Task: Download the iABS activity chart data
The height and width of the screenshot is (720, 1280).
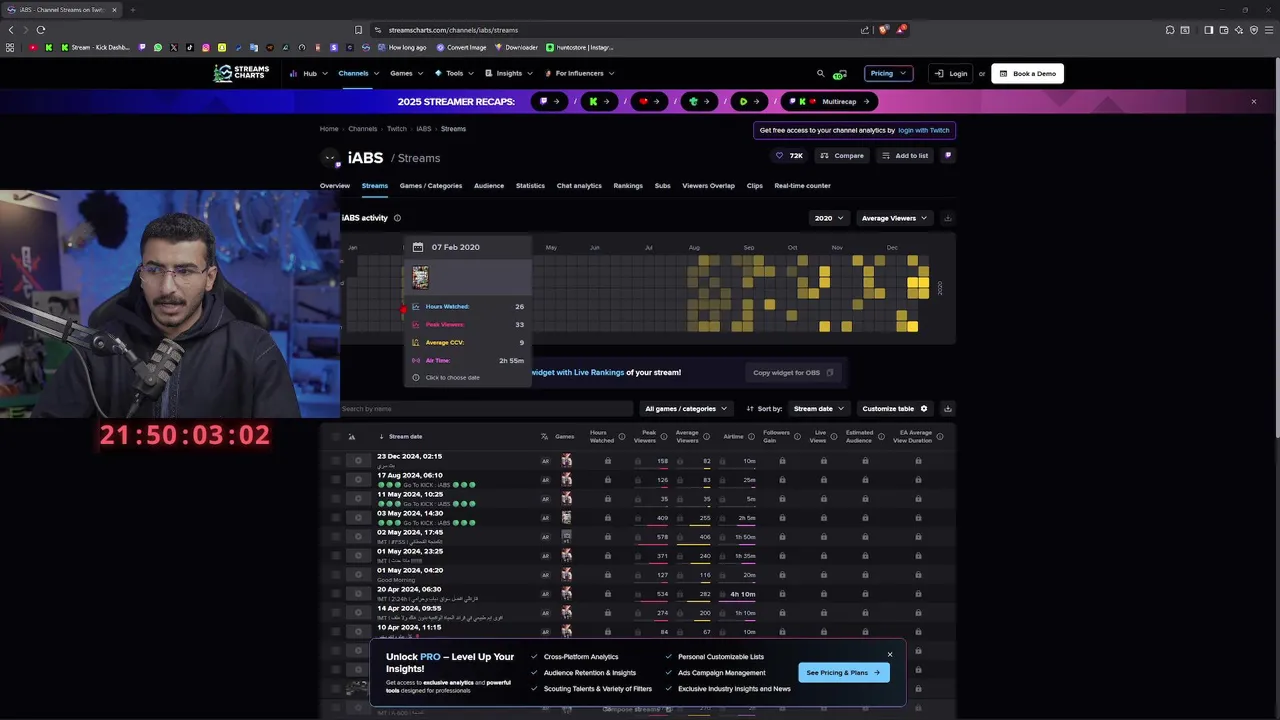Action: point(948,218)
